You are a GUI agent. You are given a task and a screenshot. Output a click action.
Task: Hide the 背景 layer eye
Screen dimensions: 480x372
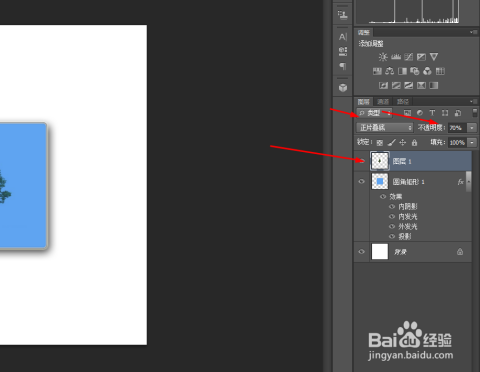tap(362, 252)
